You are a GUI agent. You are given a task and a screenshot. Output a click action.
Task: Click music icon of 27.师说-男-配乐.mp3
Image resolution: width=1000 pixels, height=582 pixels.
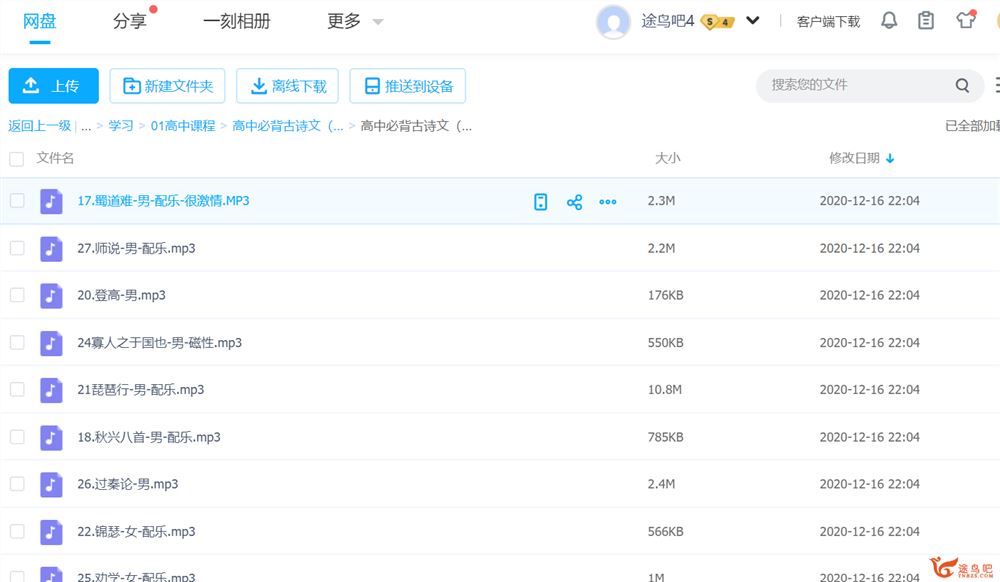pyautogui.click(x=51, y=249)
